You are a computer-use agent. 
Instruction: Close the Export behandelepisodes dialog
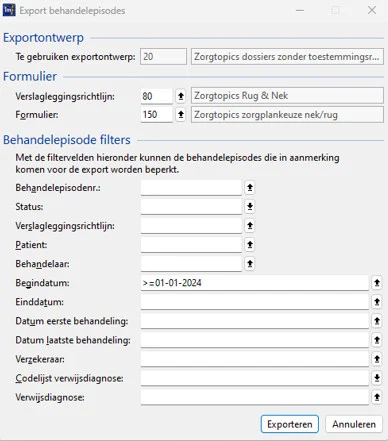pyautogui.click(x=372, y=10)
